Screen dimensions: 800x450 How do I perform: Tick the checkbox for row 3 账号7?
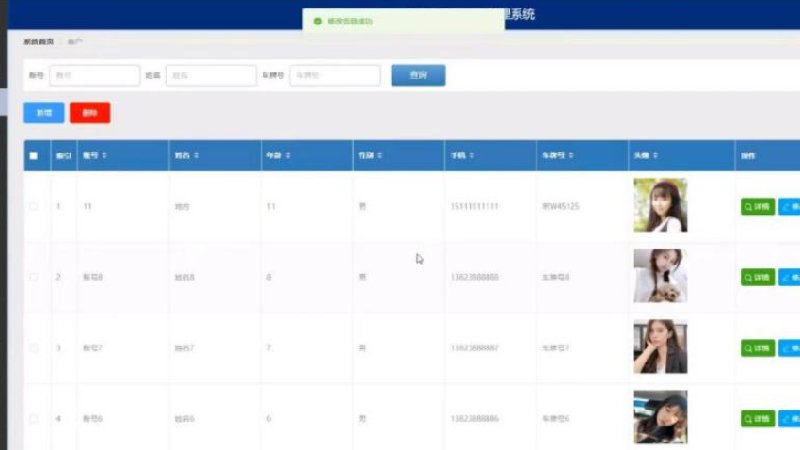click(34, 348)
